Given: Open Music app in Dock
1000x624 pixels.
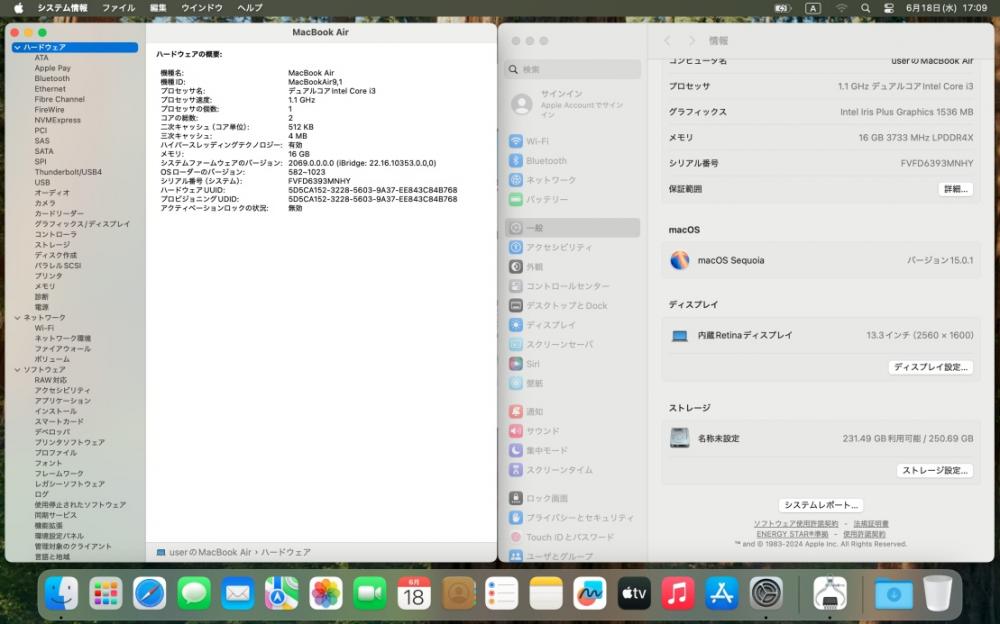Looking at the screenshot, I should click(x=678, y=593).
